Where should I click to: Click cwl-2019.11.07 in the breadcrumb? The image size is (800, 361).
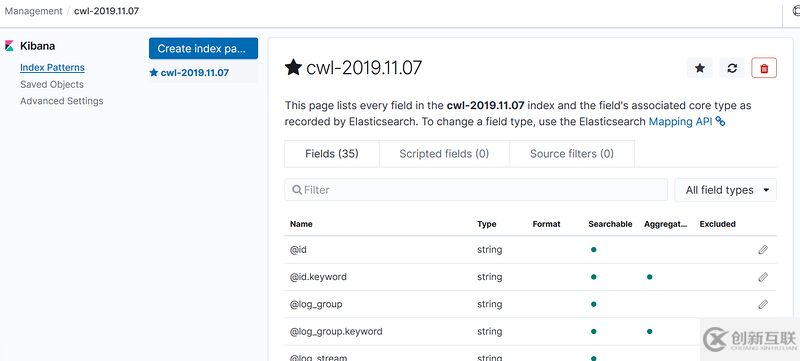pos(107,11)
